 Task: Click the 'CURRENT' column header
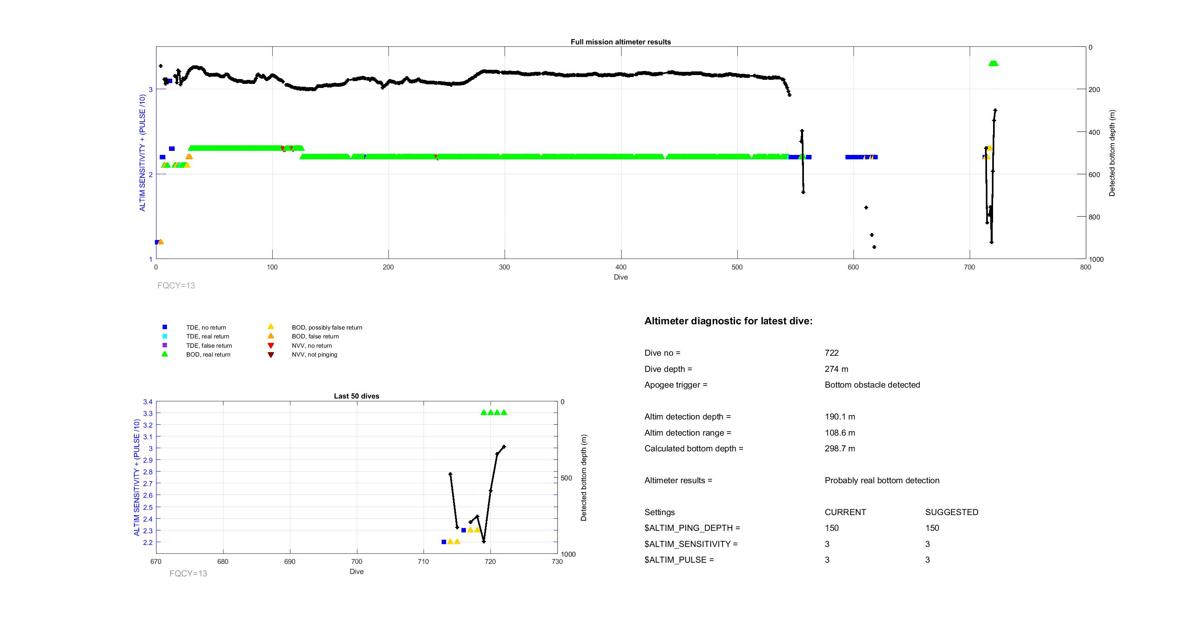845,512
